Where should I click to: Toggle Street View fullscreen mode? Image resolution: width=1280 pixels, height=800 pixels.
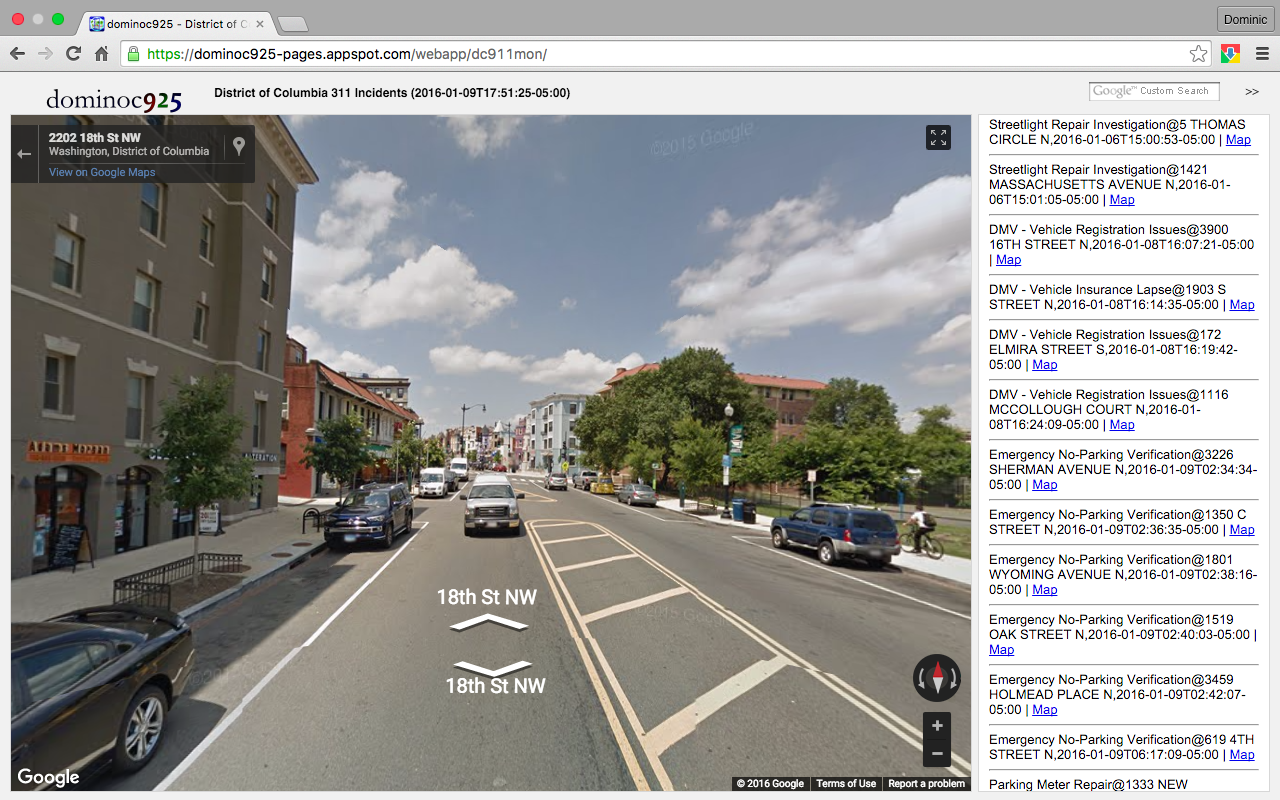click(x=938, y=138)
